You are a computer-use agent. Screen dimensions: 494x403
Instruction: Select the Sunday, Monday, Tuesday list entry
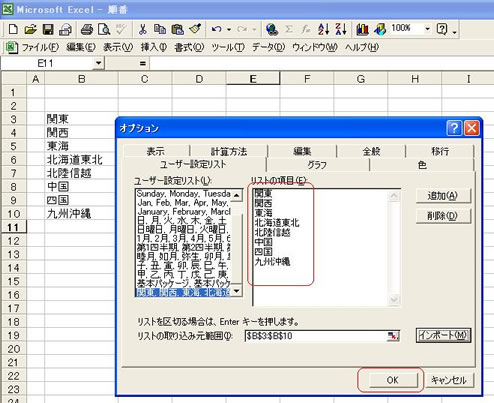pyautogui.click(x=183, y=194)
